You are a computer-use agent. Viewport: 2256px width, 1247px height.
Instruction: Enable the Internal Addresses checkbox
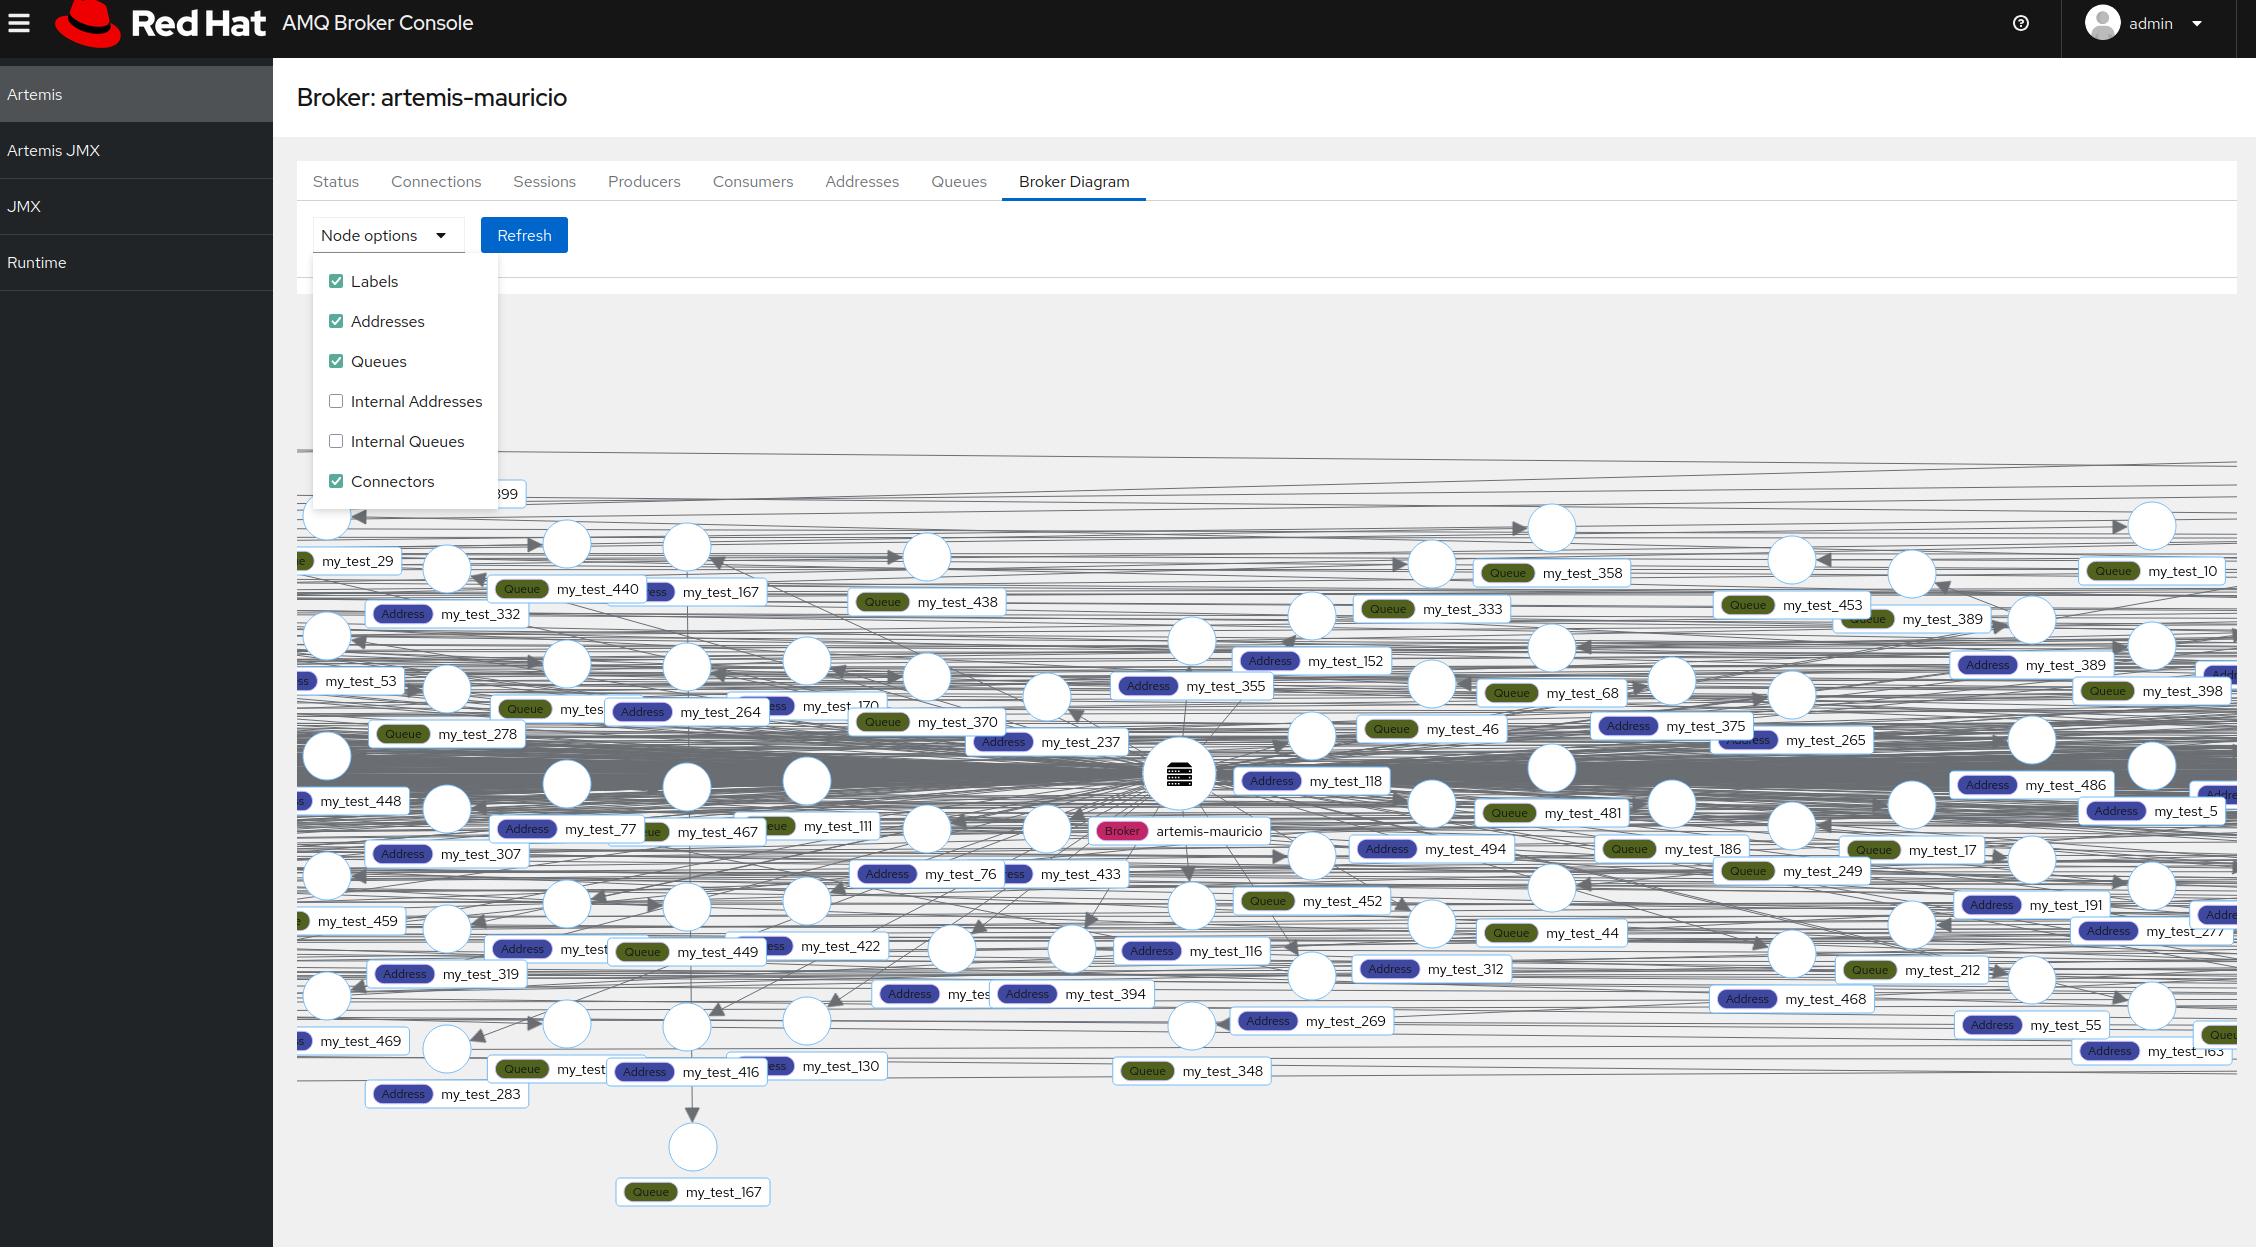tap(336, 402)
